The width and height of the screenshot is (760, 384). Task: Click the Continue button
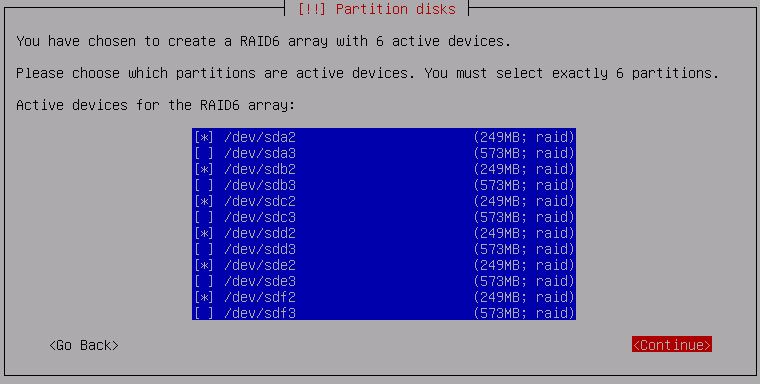click(672, 345)
